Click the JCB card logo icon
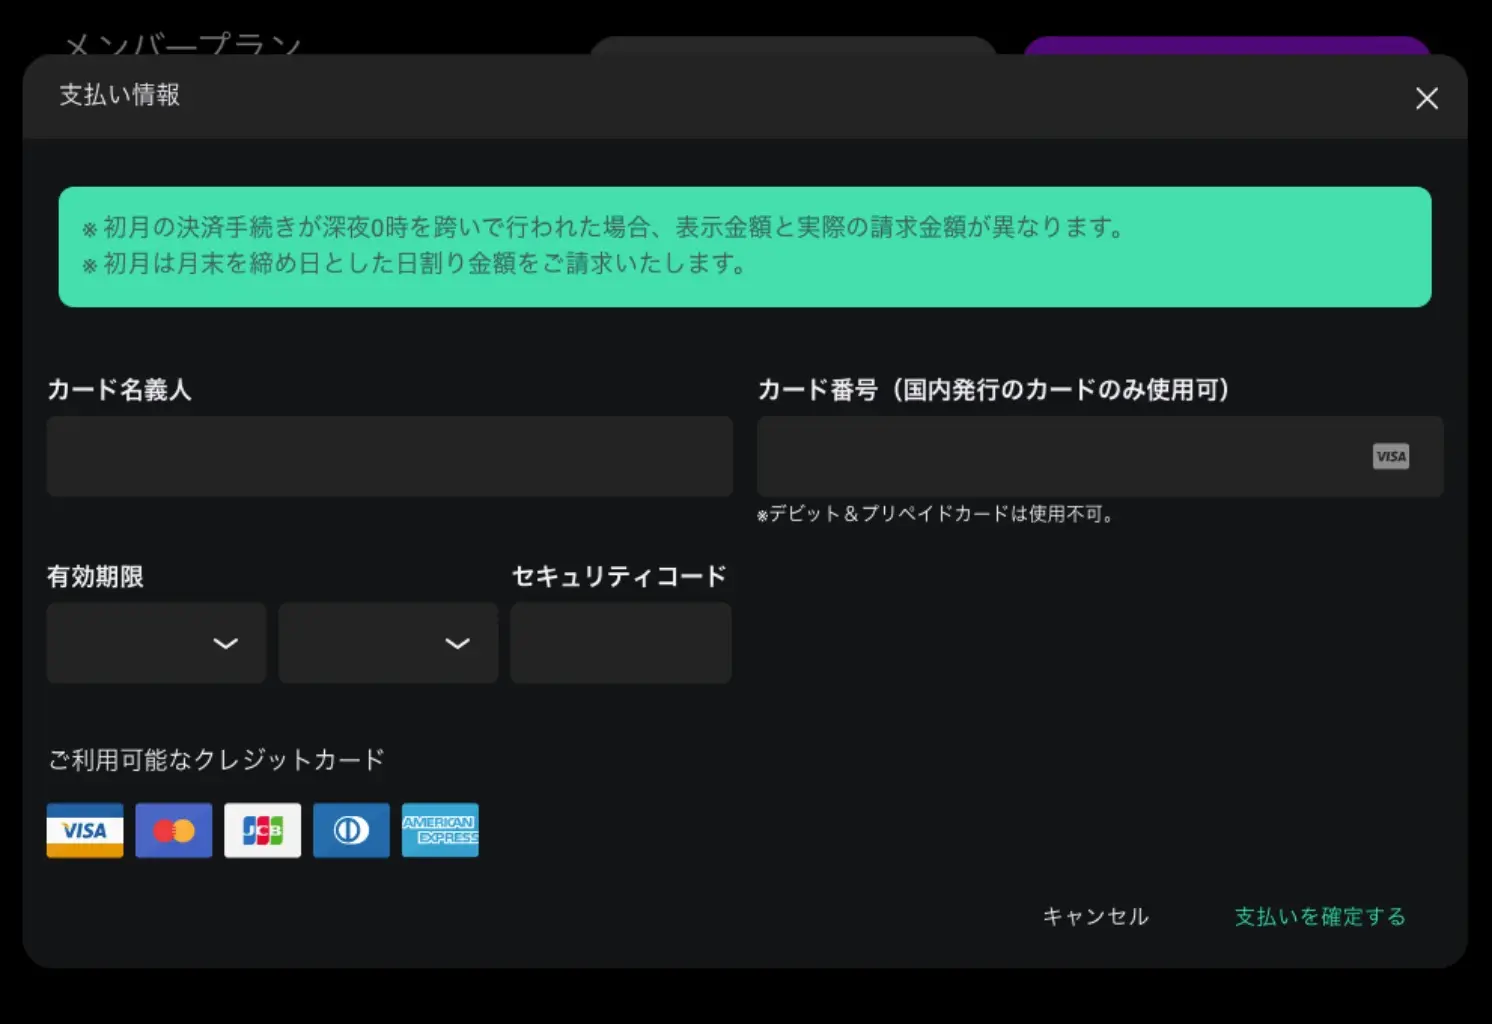The height and width of the screenshot is (1024, 1492). tap(263, 830)
